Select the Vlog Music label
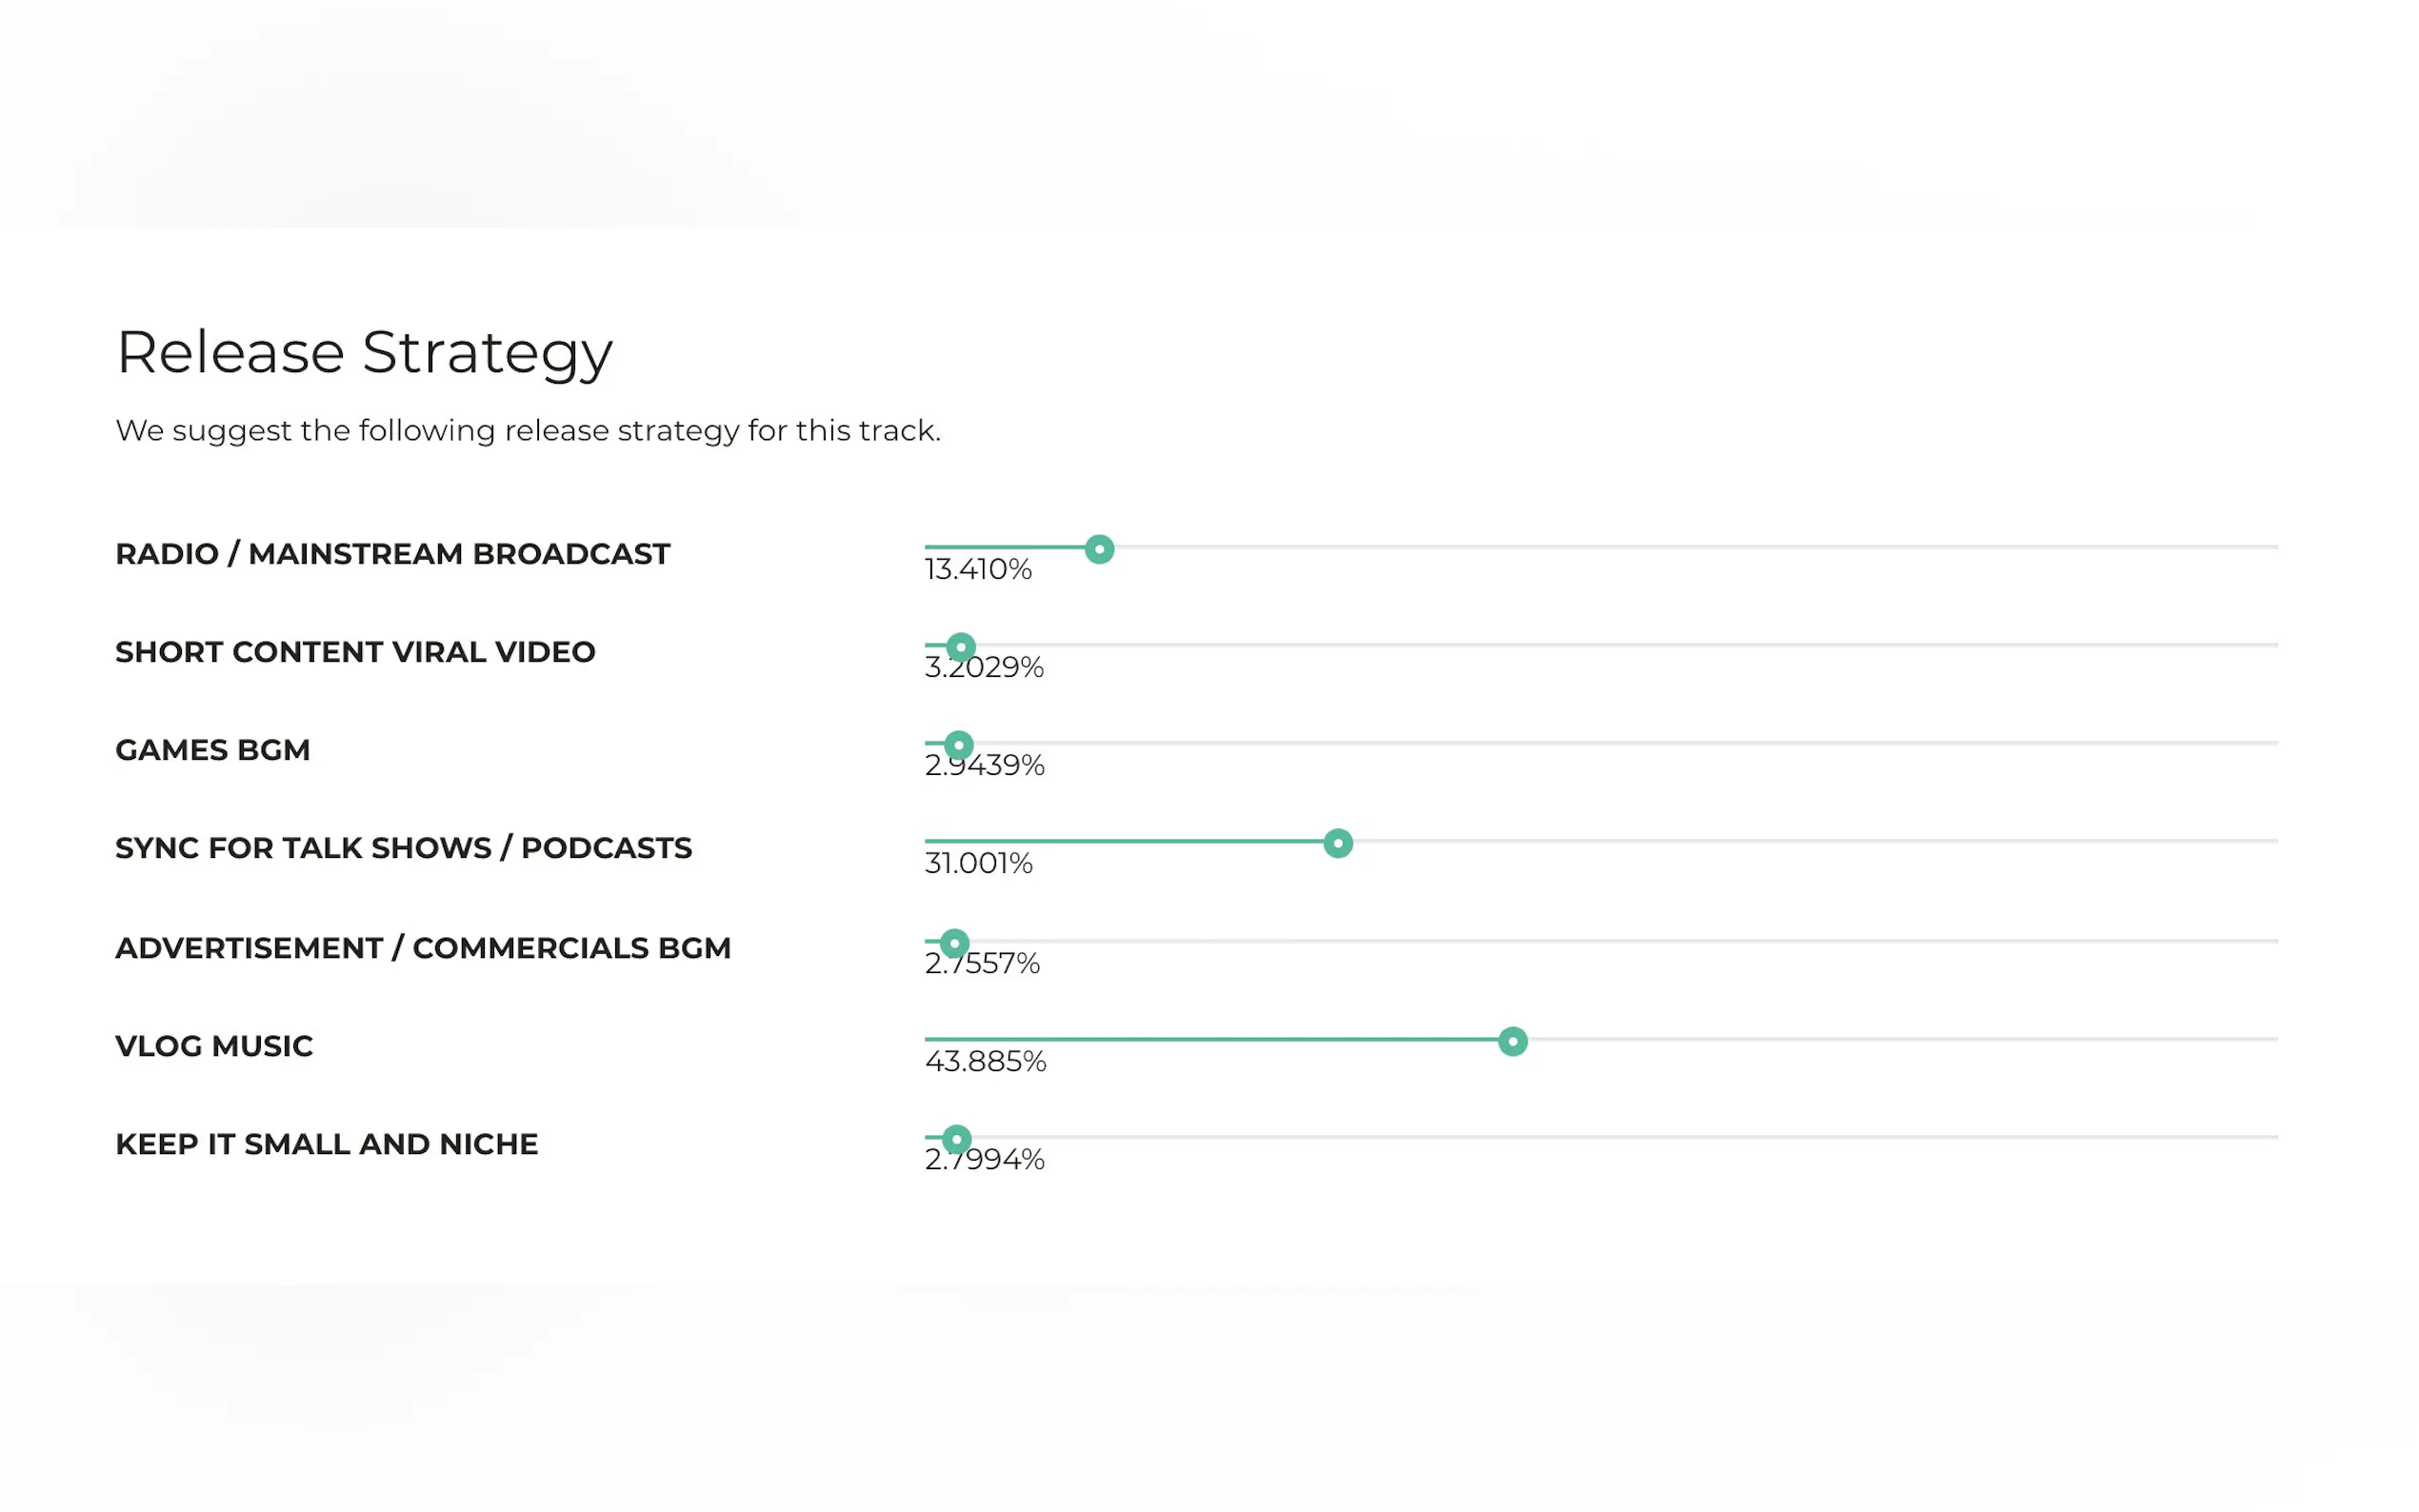2419x1512 pixels. point(214,1046)
